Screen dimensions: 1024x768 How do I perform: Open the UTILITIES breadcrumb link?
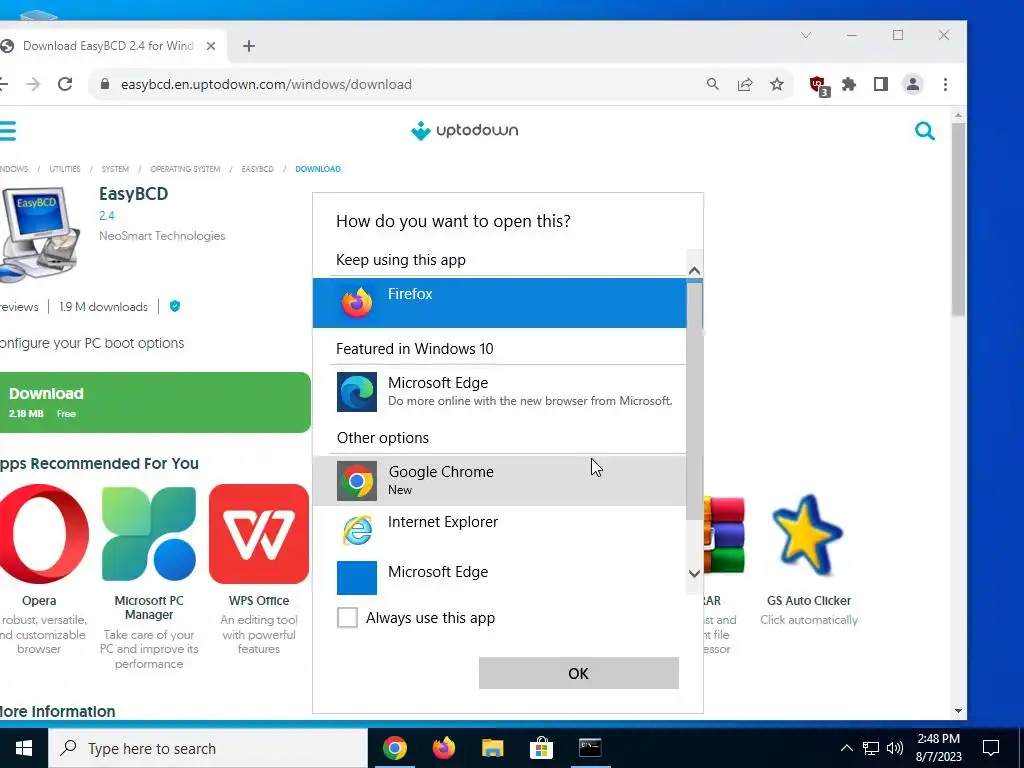[65, 169]
